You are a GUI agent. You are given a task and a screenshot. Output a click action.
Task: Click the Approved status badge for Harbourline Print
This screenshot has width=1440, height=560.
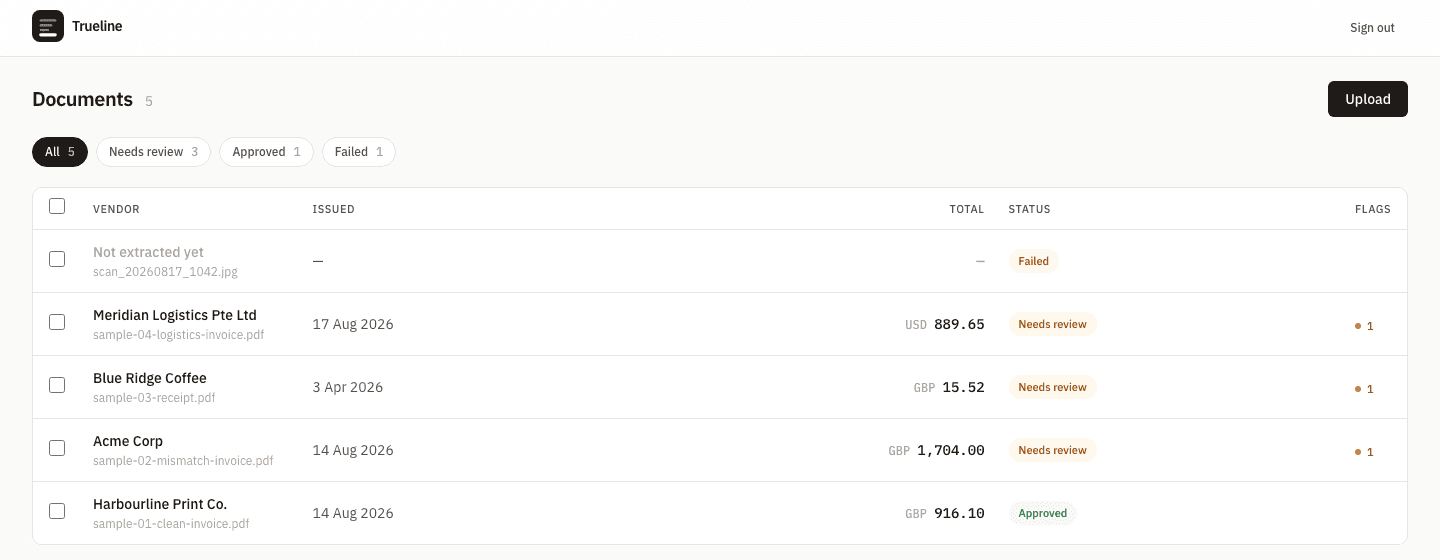pos(1042,513)
